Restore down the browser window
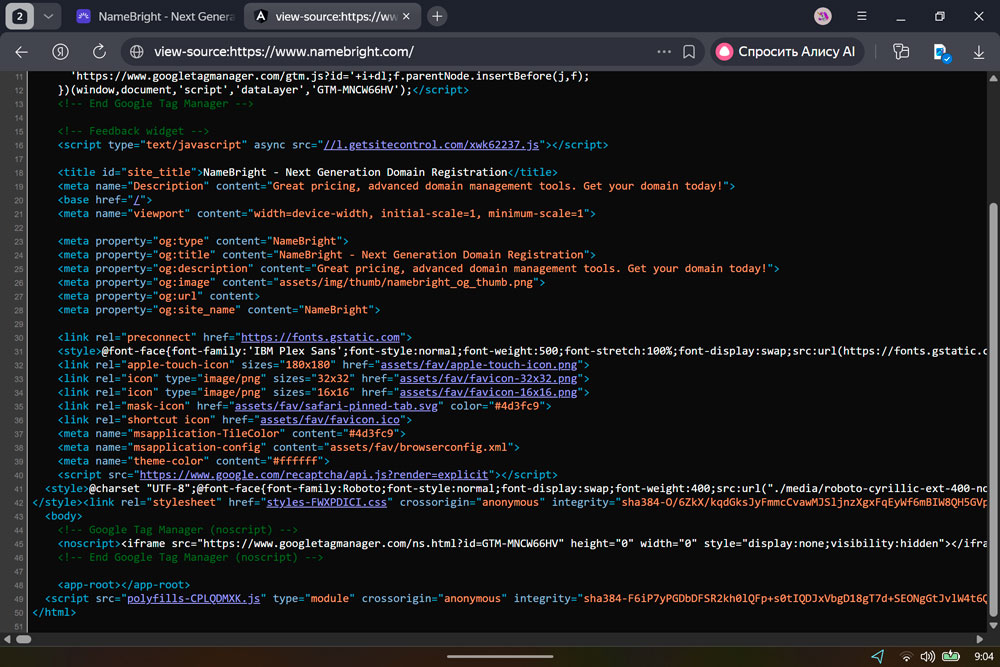This screenshot has width=1000, height=667. [x=939, y=17]
